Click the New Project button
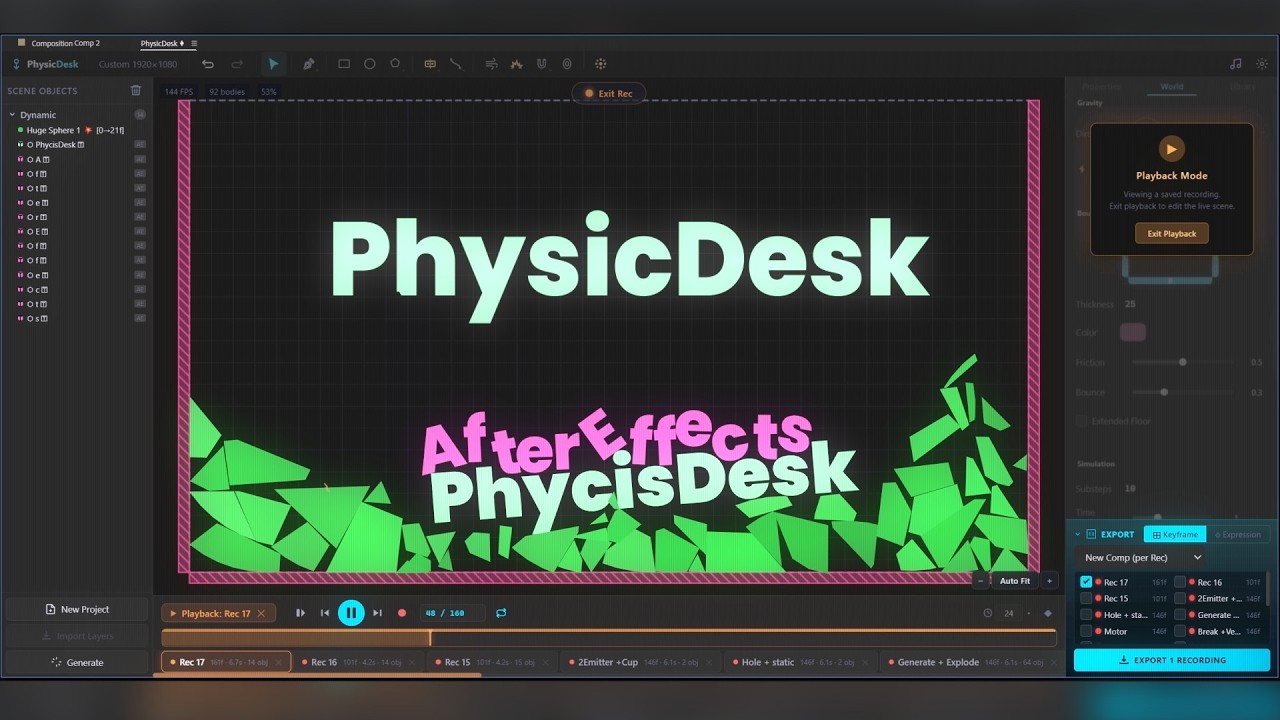1280x720 pixels. (x=77, y=609)
